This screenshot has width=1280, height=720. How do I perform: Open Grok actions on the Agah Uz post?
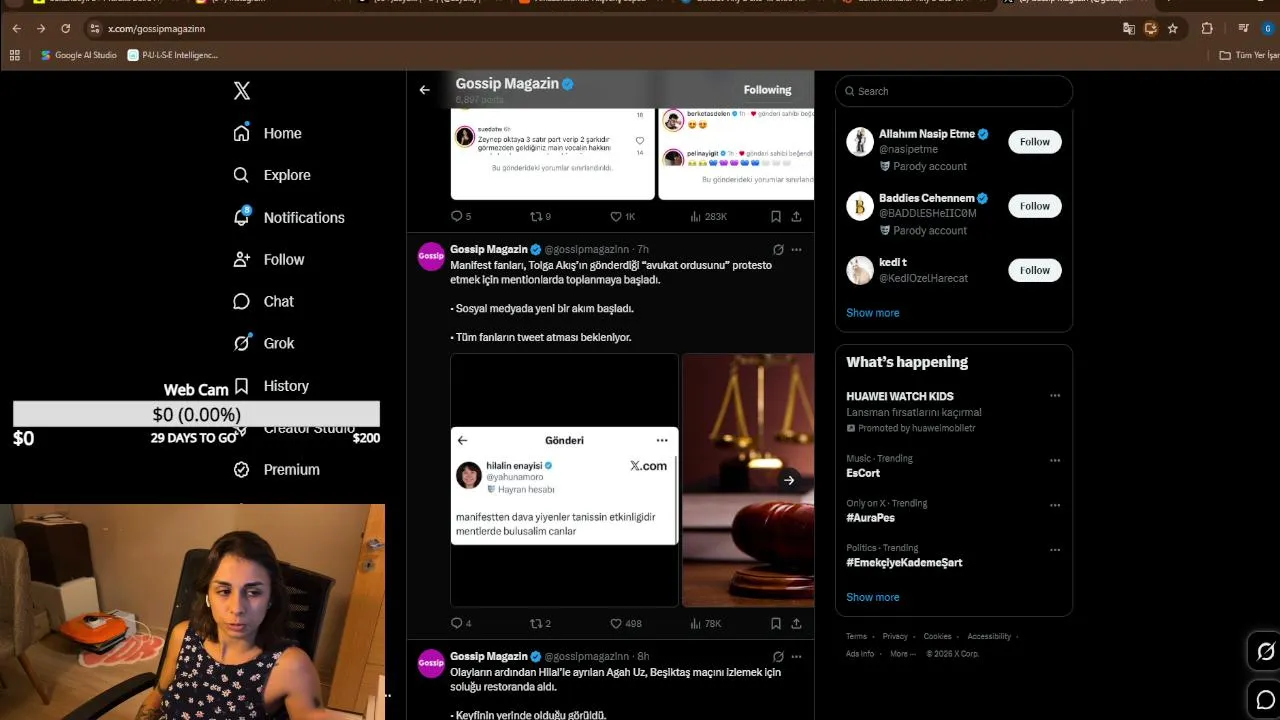coord(778,656)
